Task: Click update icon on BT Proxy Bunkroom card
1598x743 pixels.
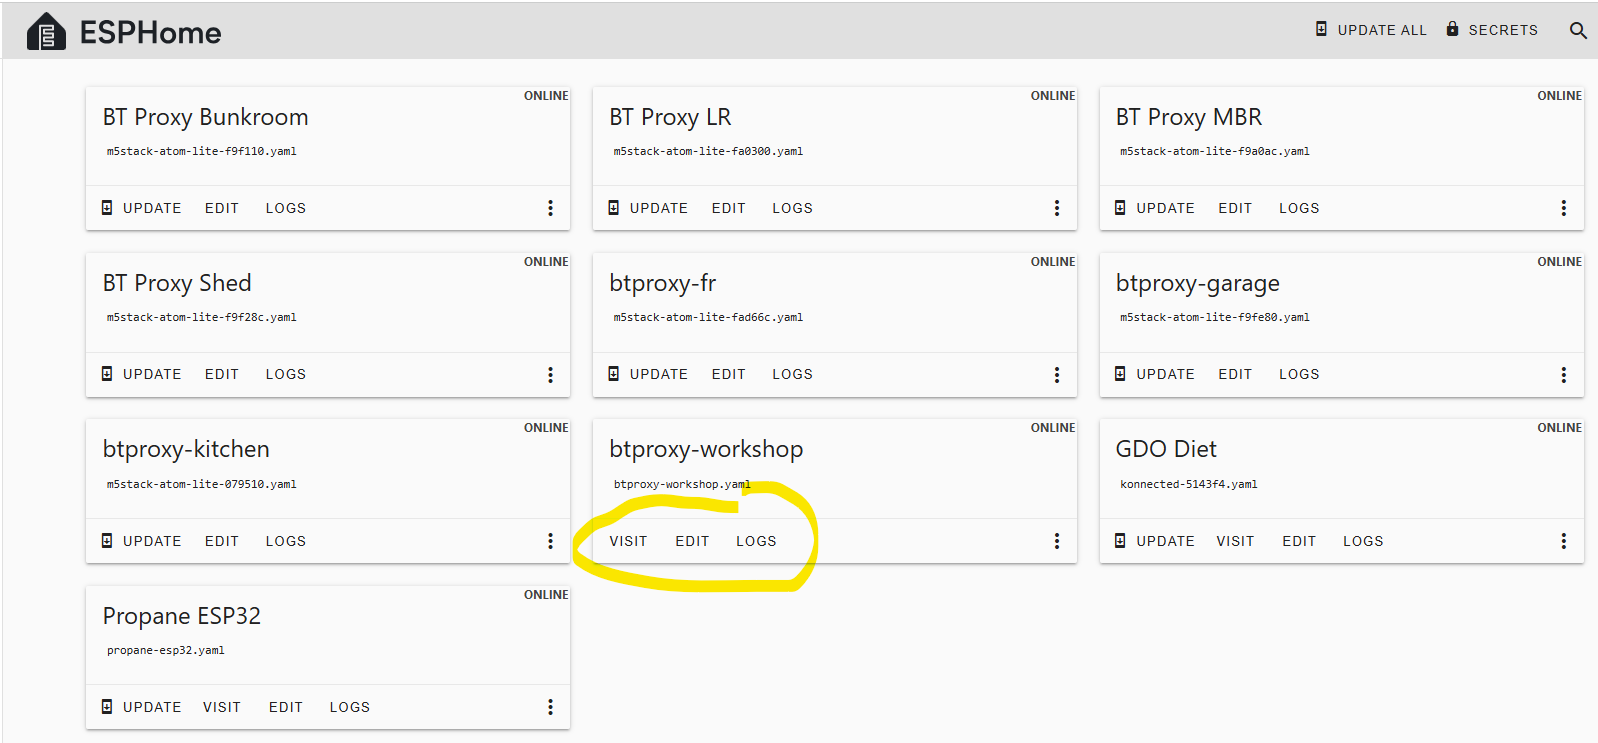Action: [x=107, y=208]
